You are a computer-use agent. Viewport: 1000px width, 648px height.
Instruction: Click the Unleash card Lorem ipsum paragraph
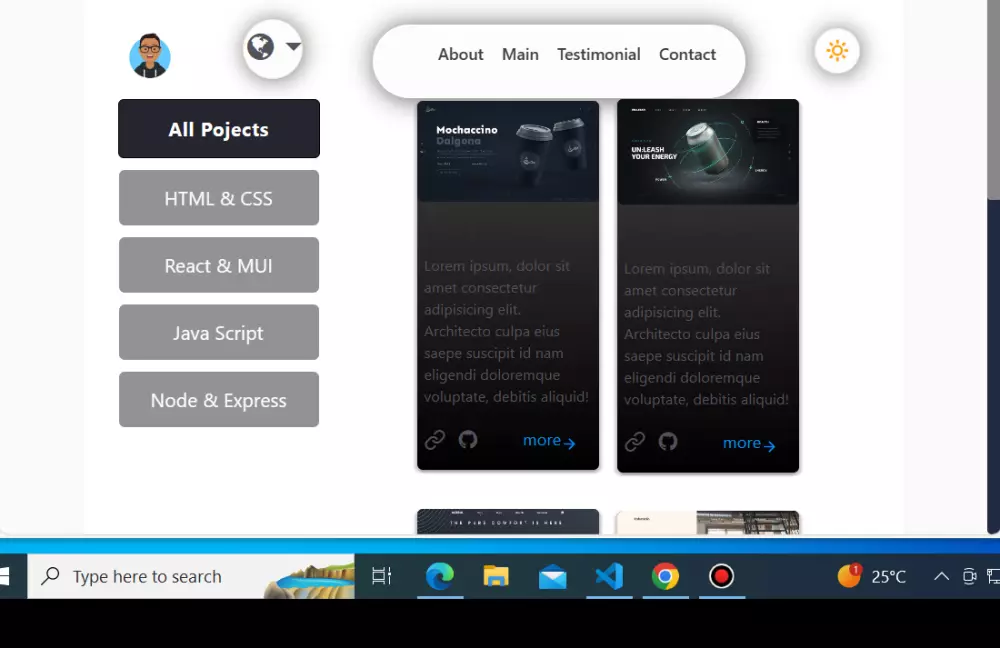click(x=707, y=334)
